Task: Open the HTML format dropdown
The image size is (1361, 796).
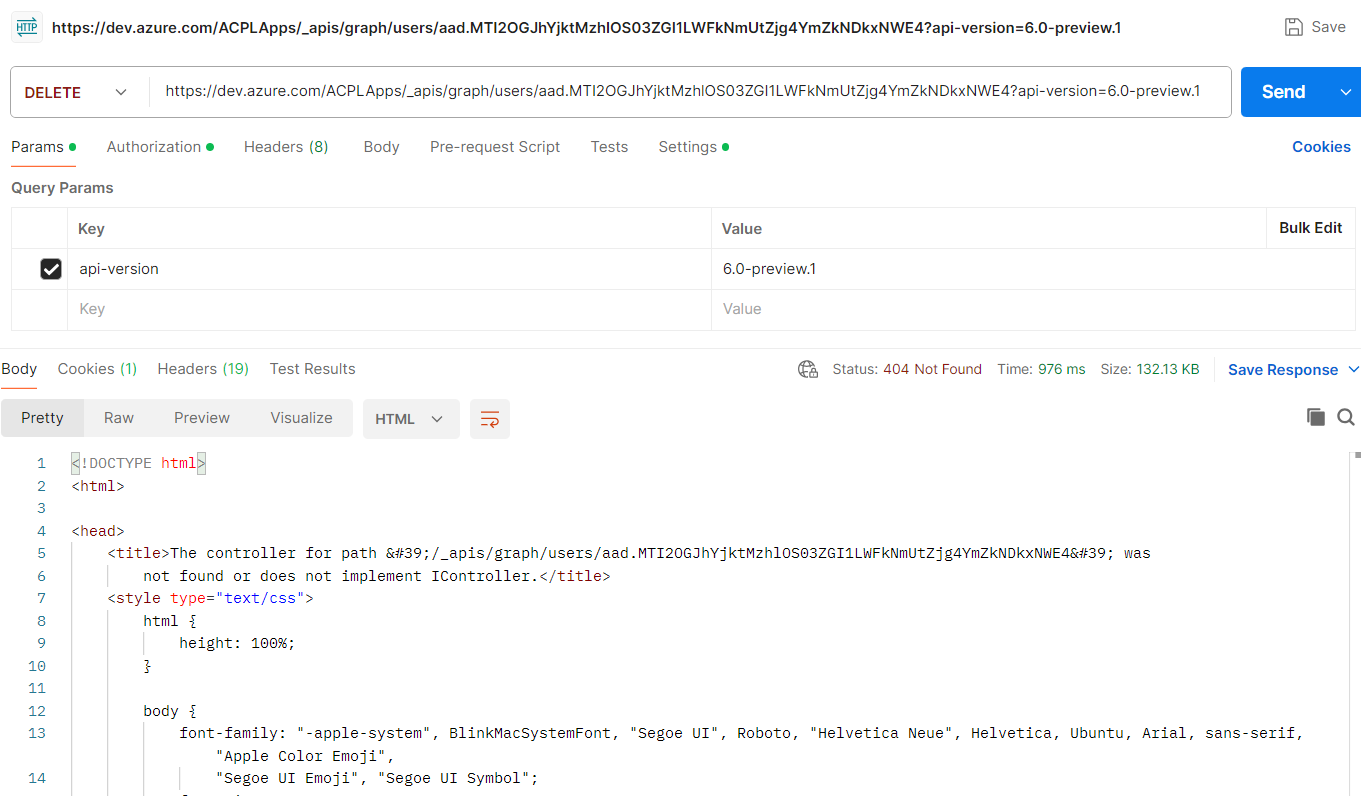Action: 411,419
